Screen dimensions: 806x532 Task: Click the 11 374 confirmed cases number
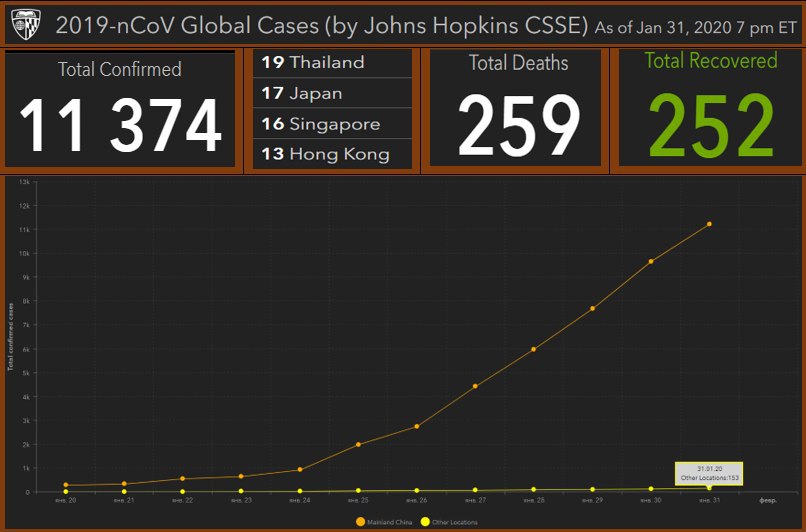[121, 126]
